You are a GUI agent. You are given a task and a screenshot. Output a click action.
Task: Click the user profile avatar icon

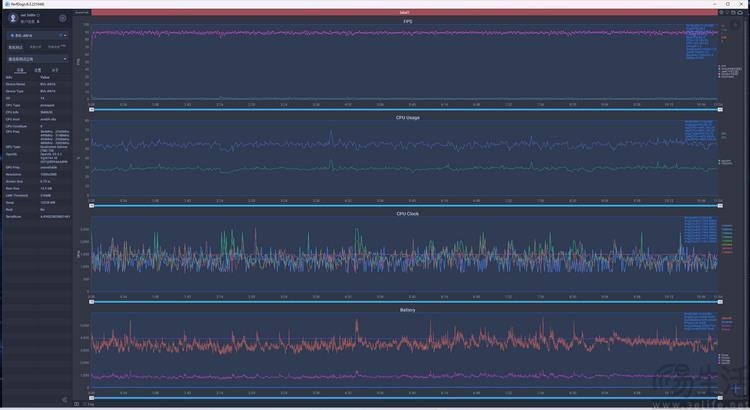click(x=13, y=18)
